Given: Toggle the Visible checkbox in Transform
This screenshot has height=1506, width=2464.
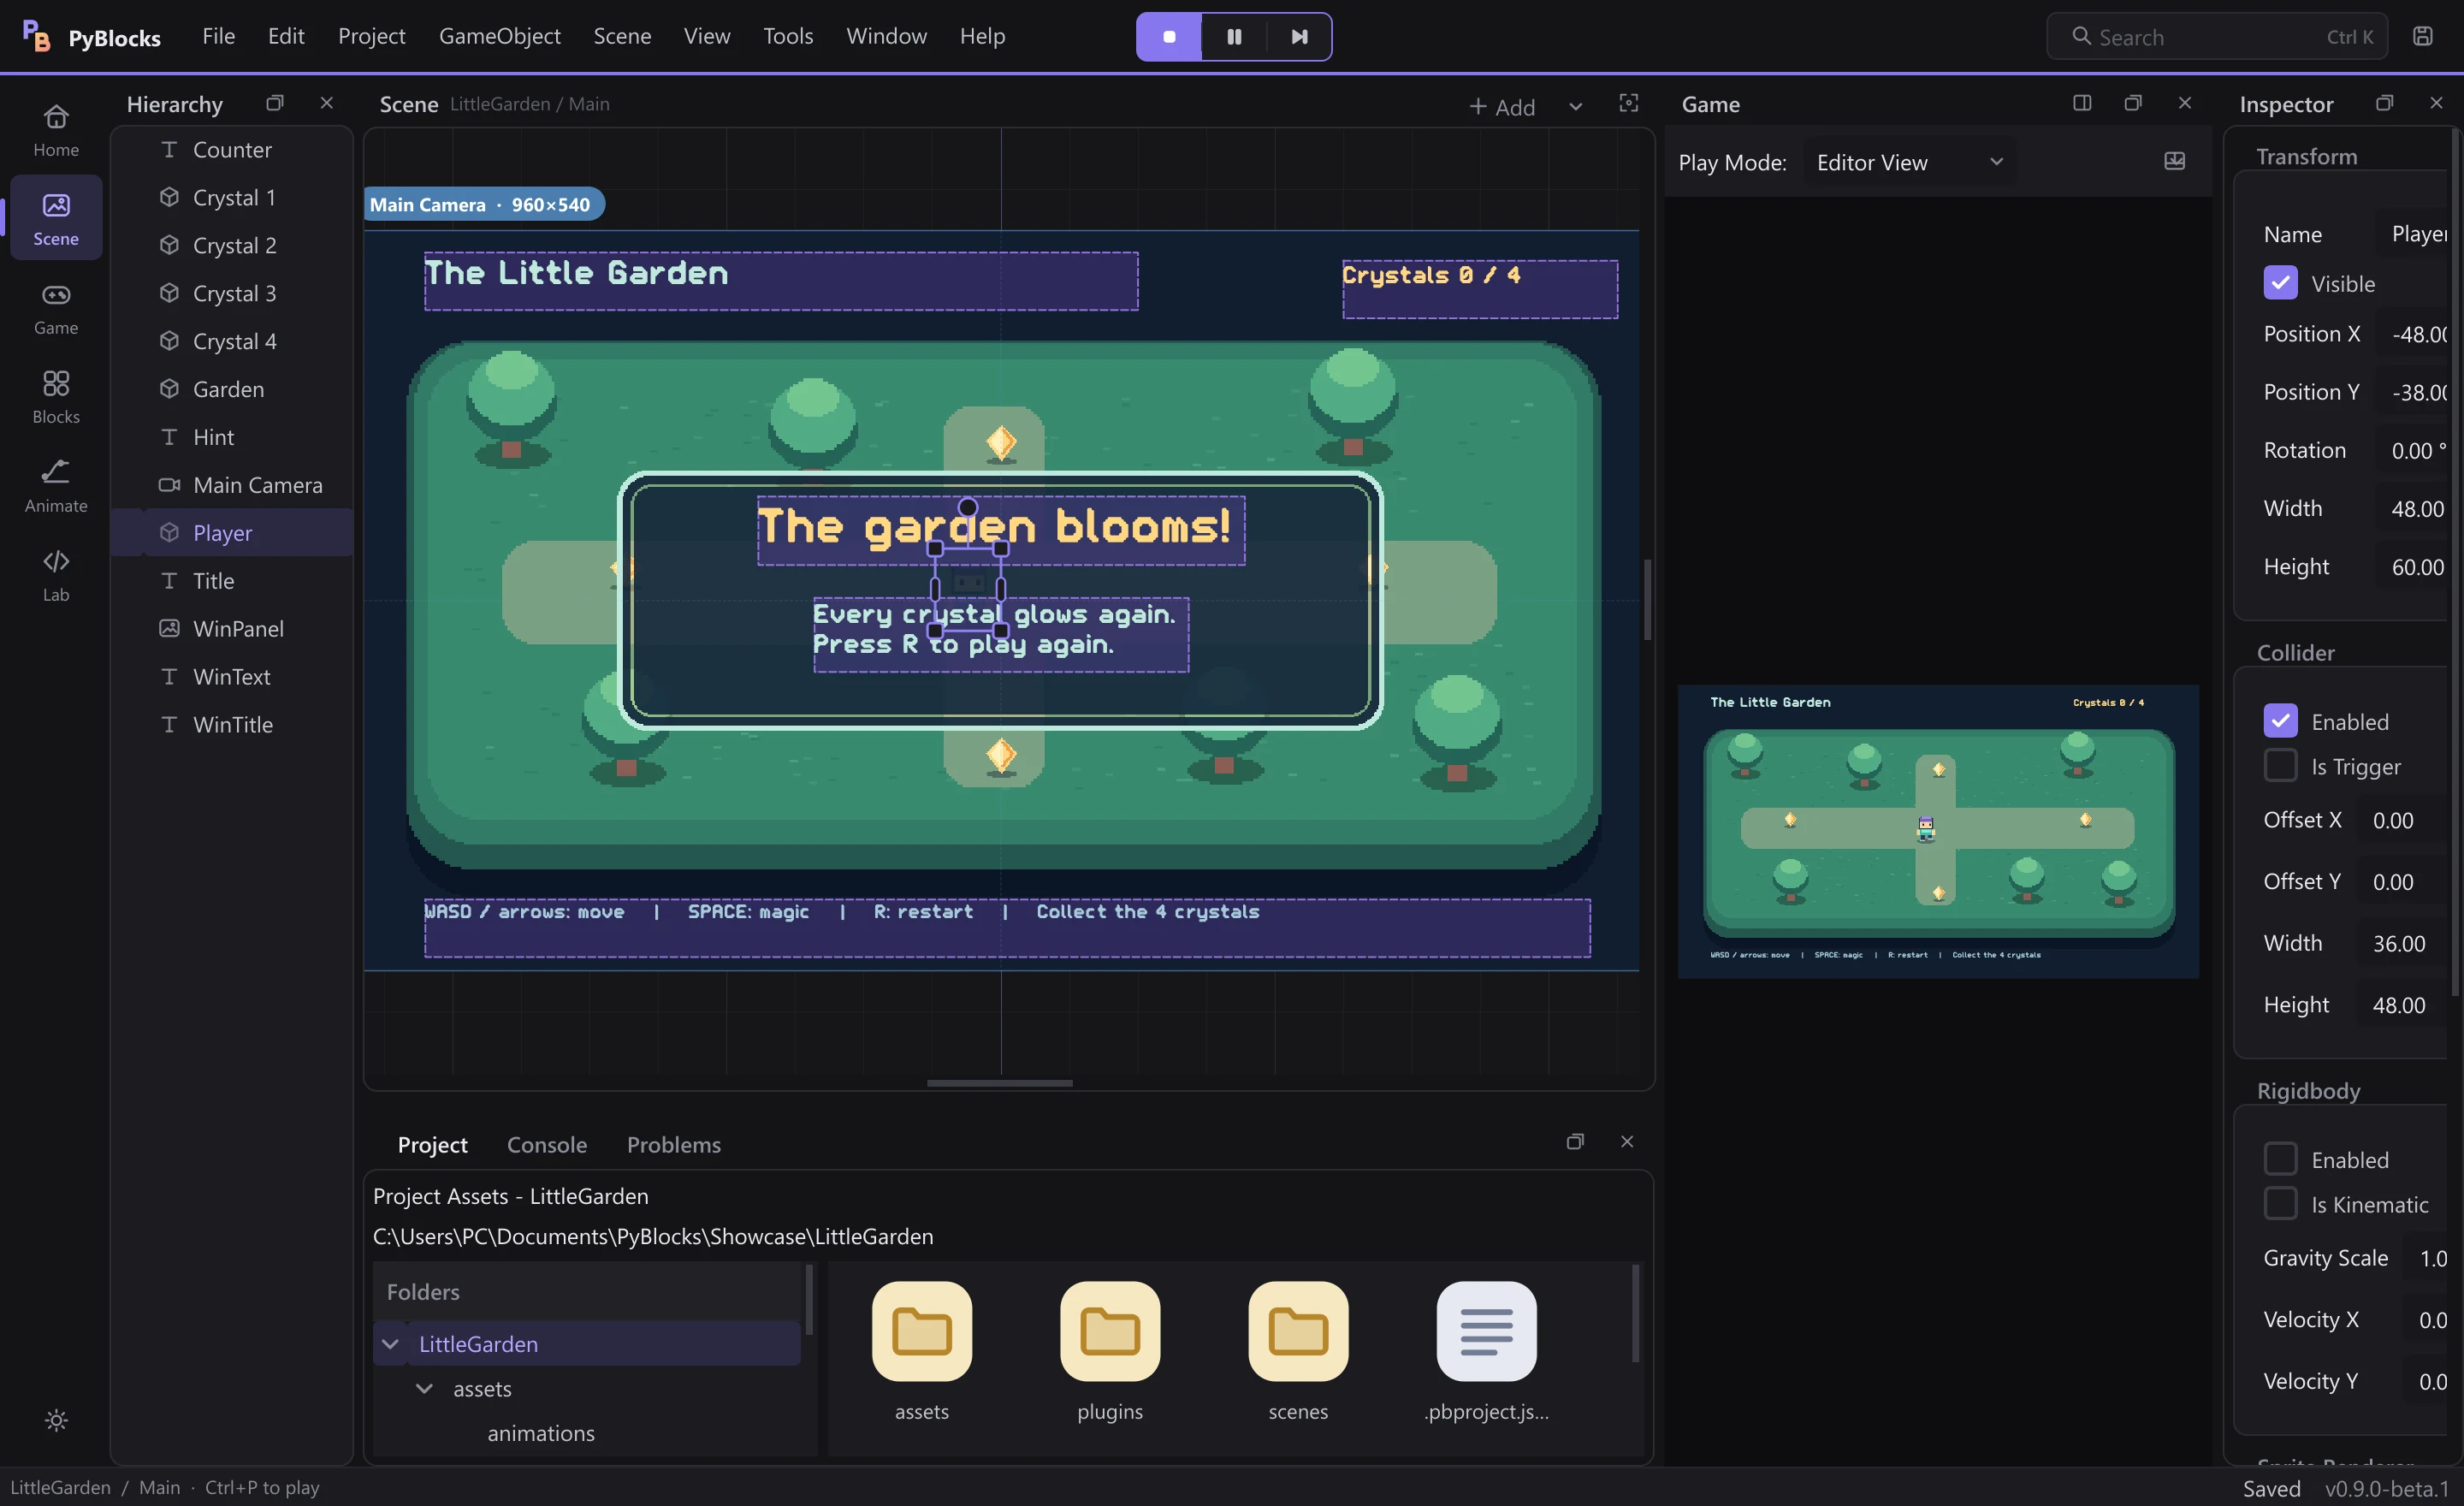Looking at the screenshot, I should pyautogui.click(x=2281, y=283).
